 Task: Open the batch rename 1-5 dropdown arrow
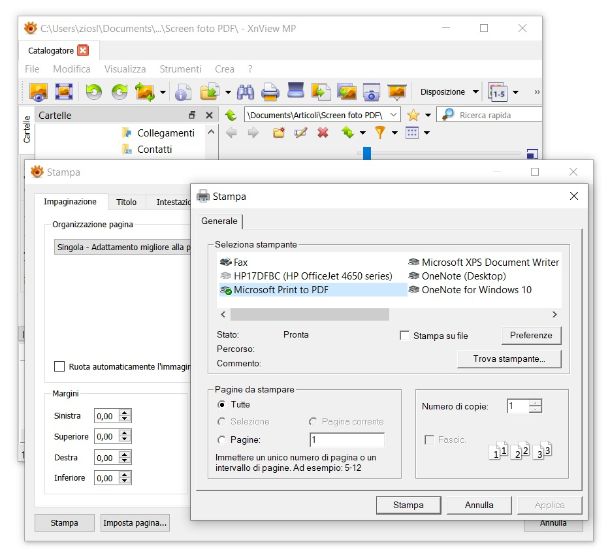pyautogui.click(x=515, y=93)
